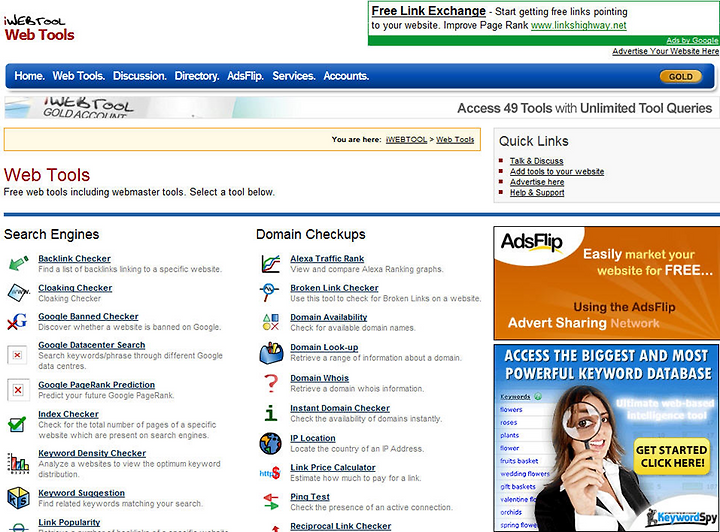720x532 pixels.
Task: Open the Domain Look-up link
Action: coord(324,347)
